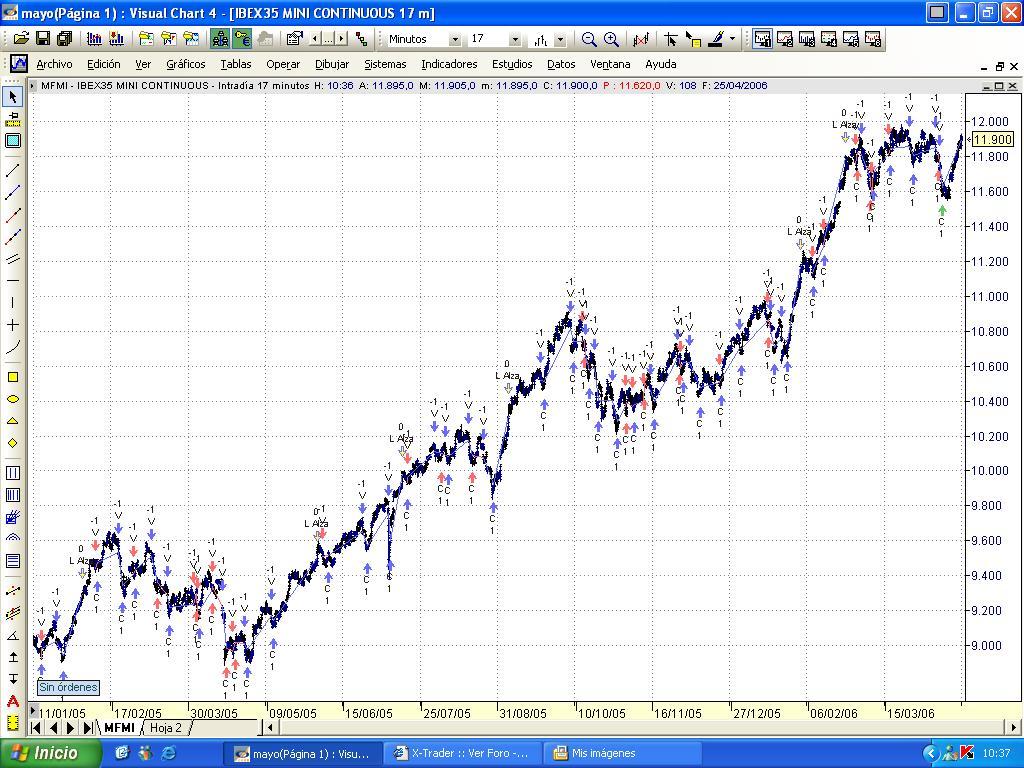Activate workspace screen 1
The image size is (1024, 768).
pos(762,39)
